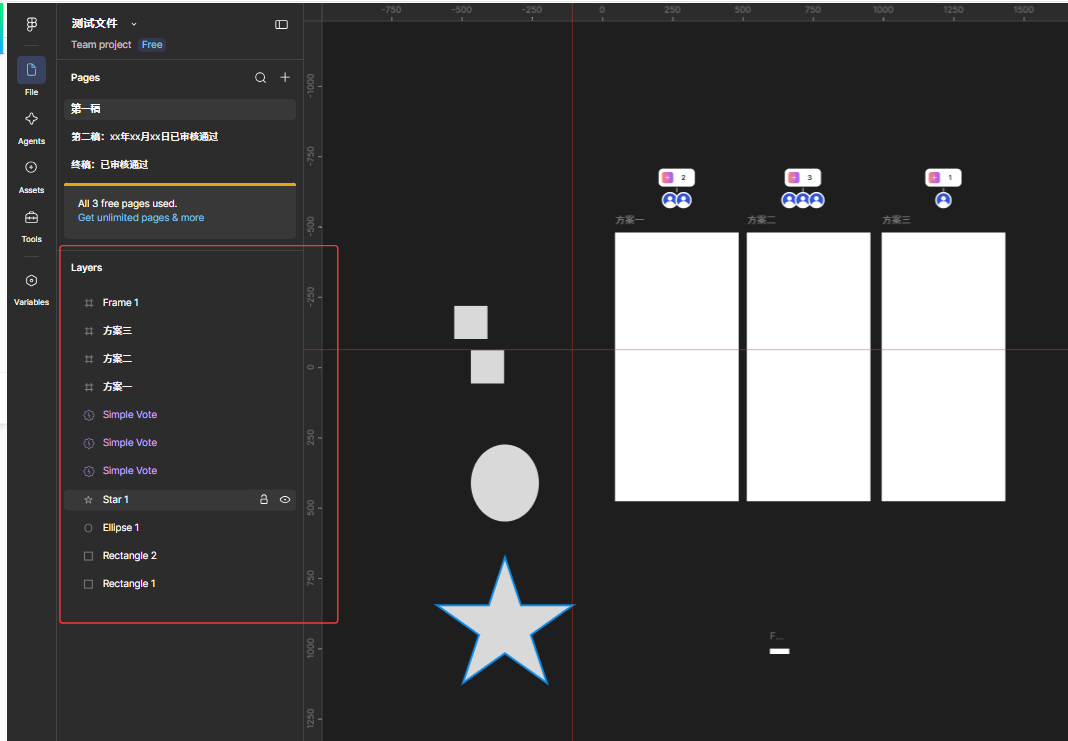The height and width of the screenshot is (741, 1068).
Task: Click the 方案三 frame label on canvas
Action: point(896,220)
